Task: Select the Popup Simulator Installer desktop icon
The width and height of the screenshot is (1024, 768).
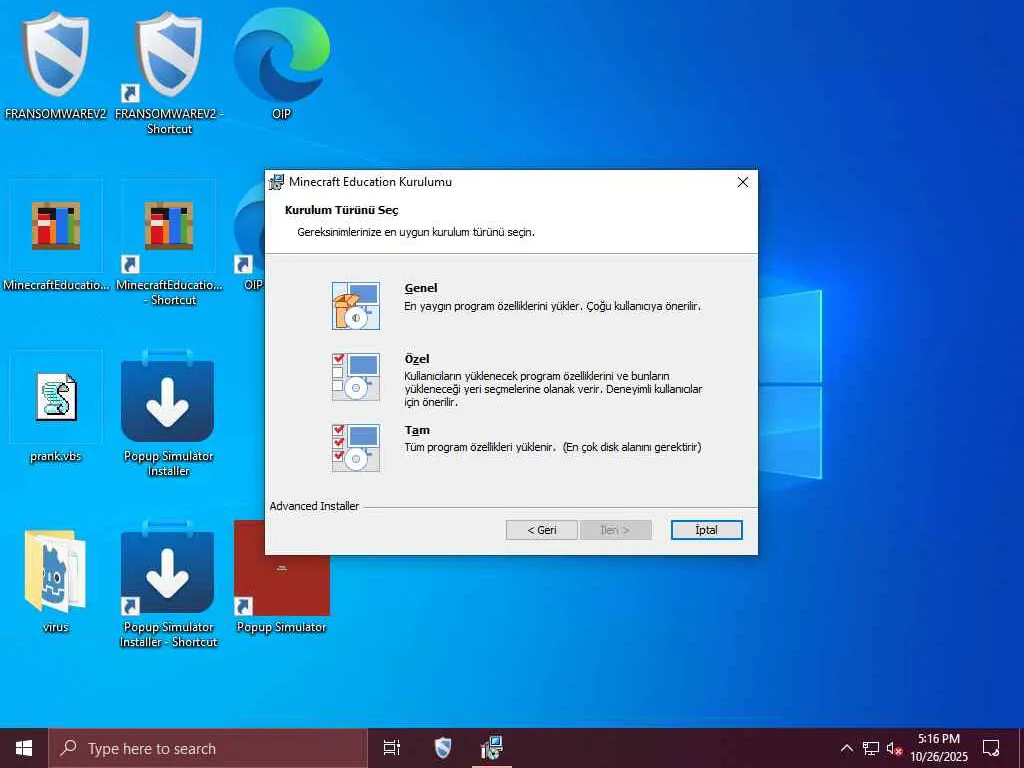Action: [x=168, y=413]
